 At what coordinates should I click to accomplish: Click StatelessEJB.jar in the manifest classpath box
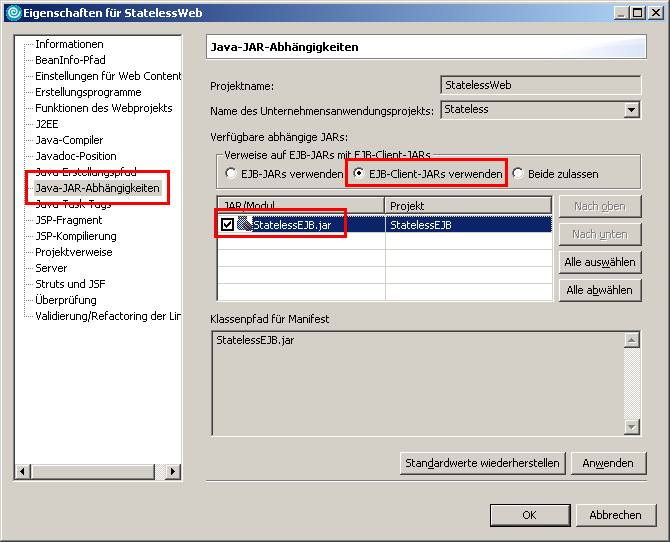pyautogui.click(x=255, y=340)
